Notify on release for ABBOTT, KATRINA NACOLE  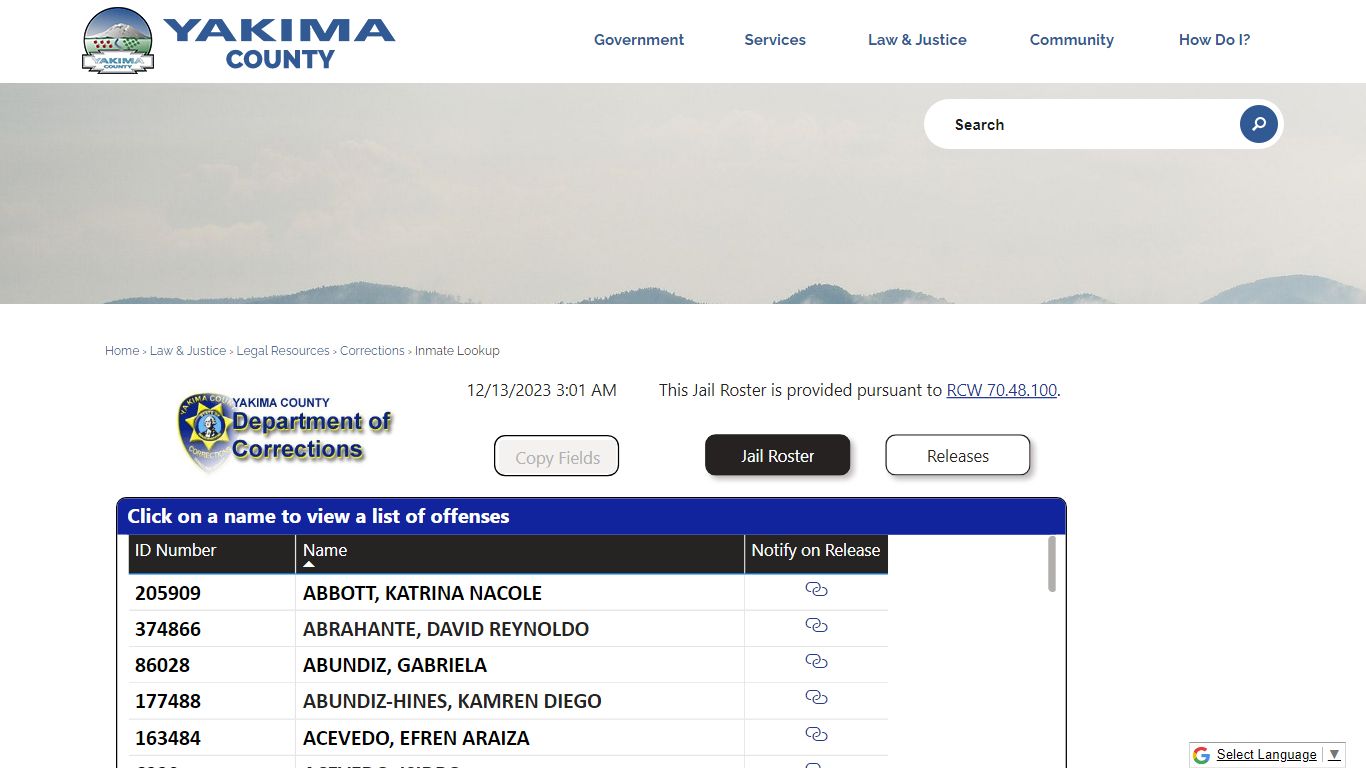click(x=816, y=590)
